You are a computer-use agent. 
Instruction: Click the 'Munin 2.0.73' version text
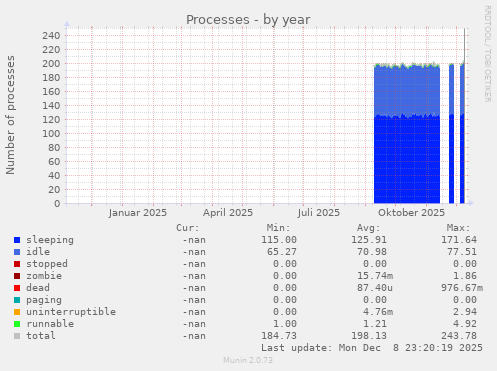click(248, 360)
